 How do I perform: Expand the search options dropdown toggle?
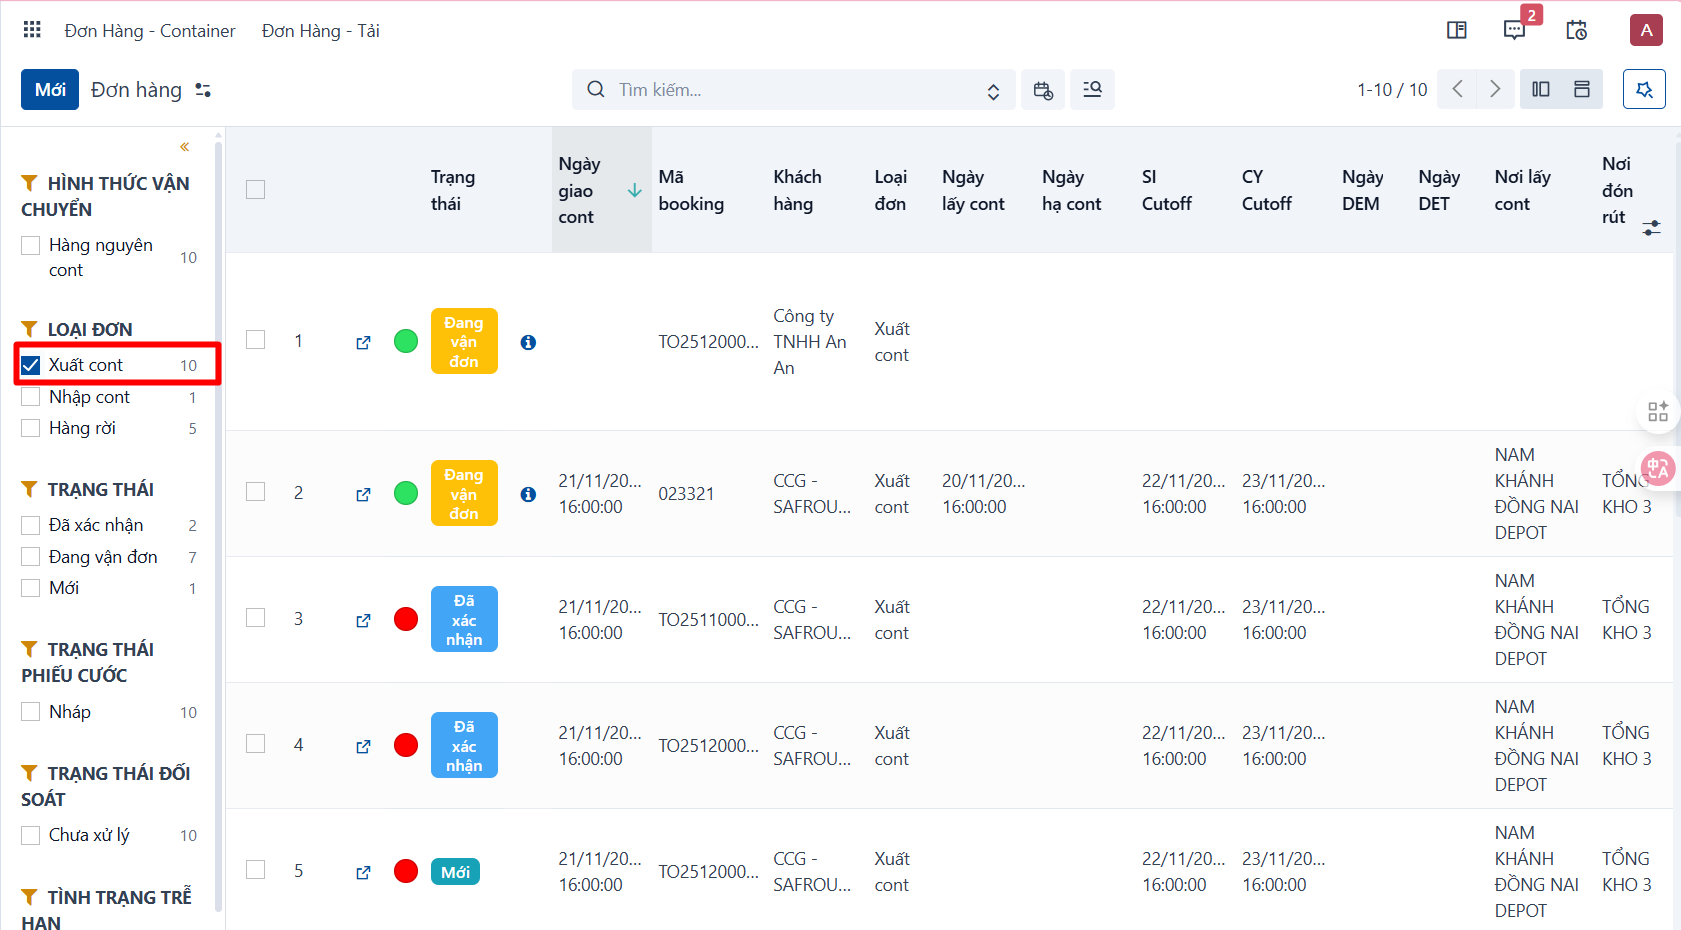993,91
